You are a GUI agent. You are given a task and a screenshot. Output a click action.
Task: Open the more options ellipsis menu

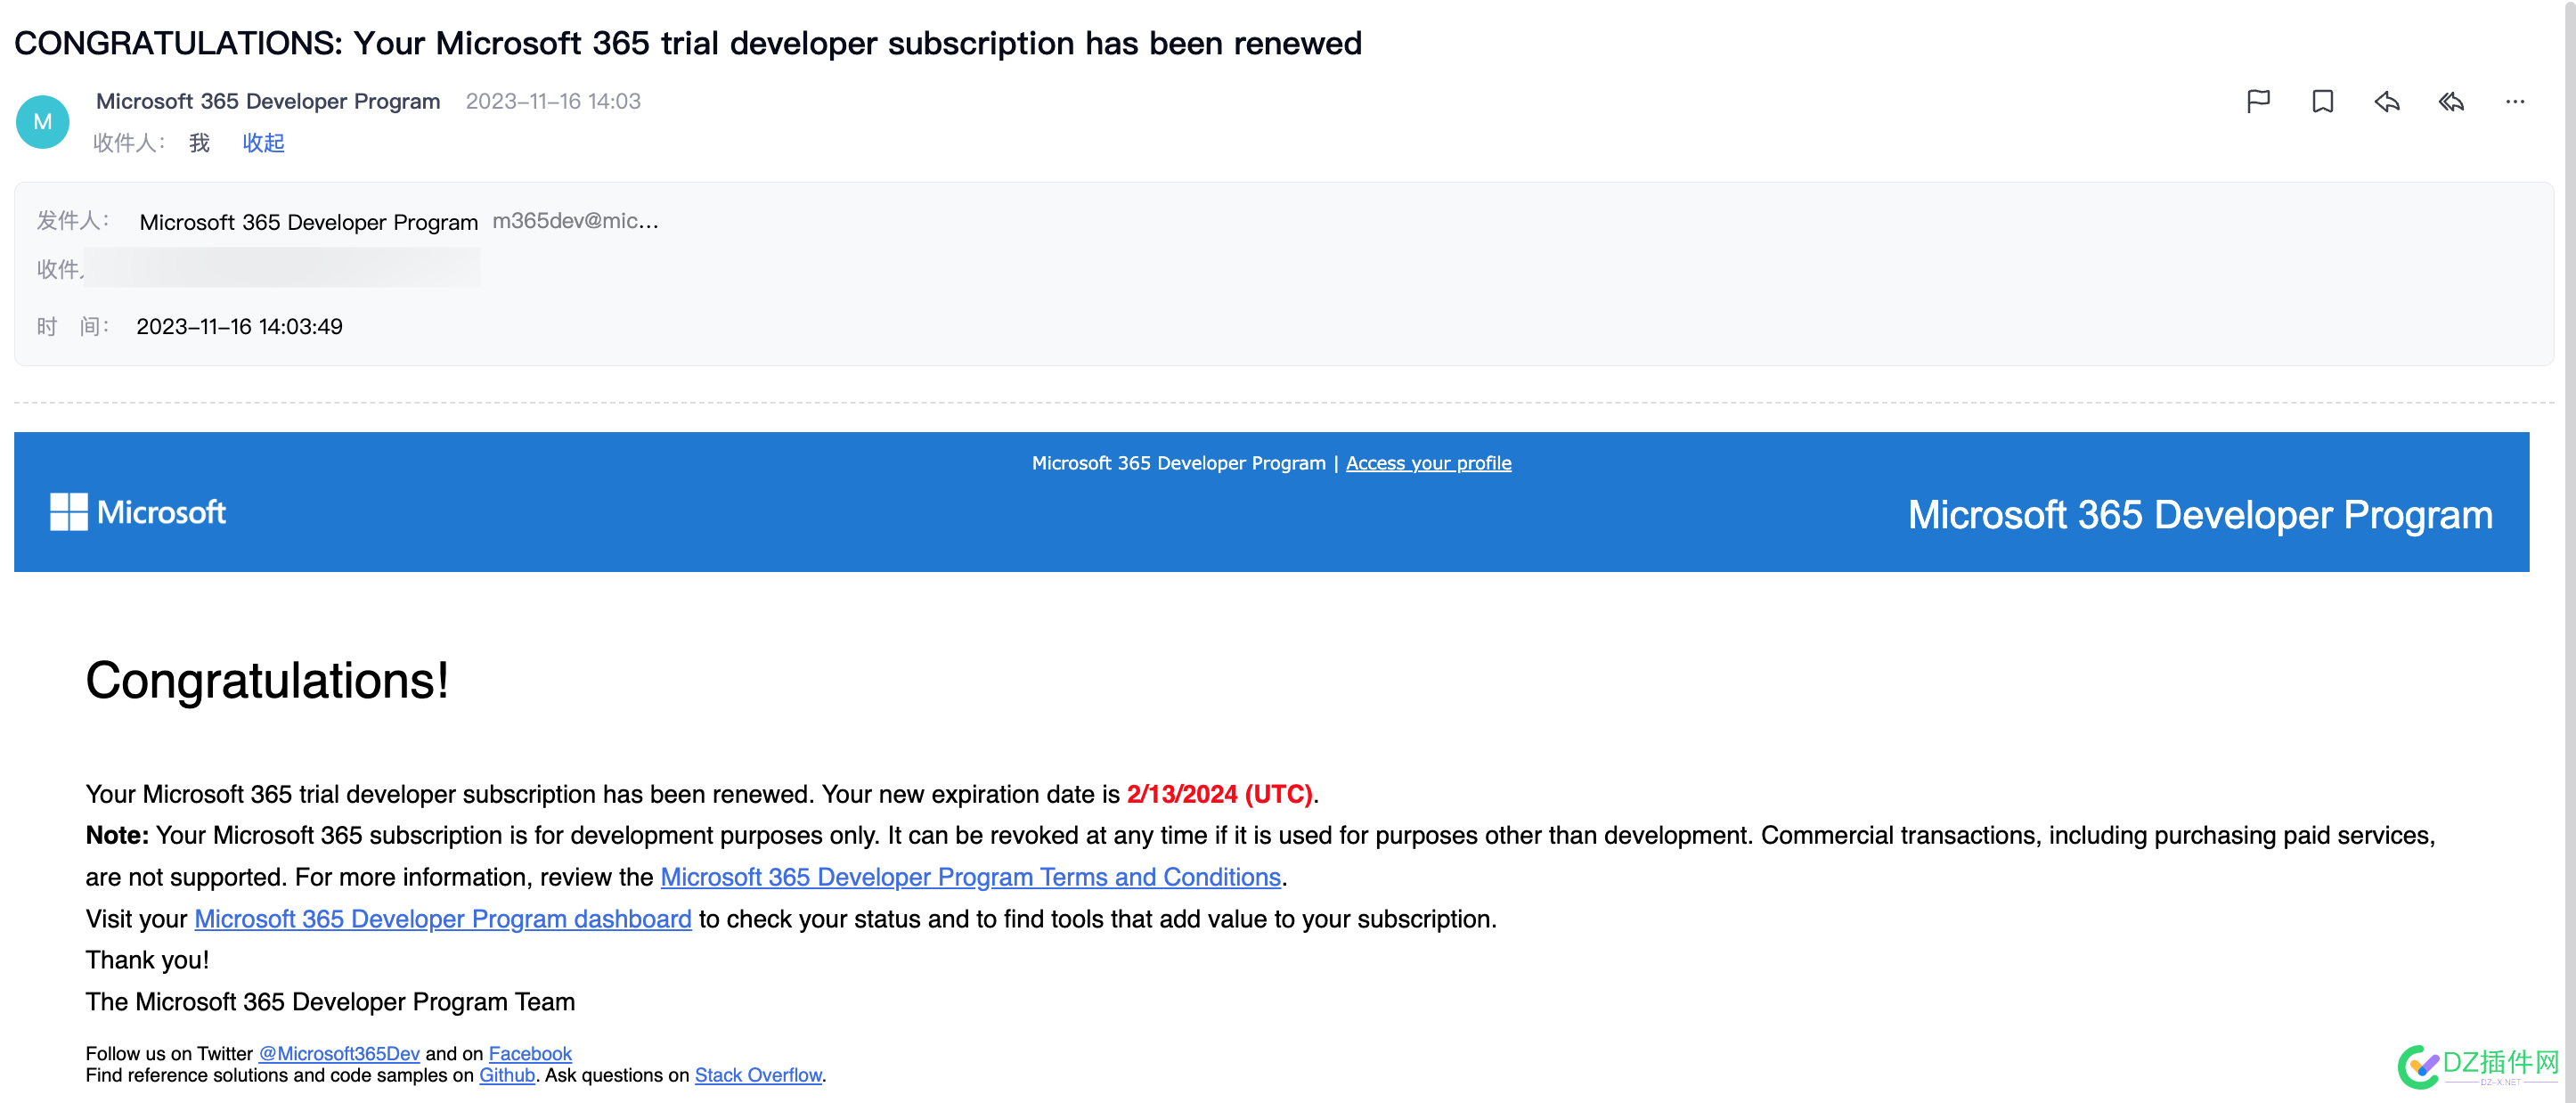(x=2515, y=101)
